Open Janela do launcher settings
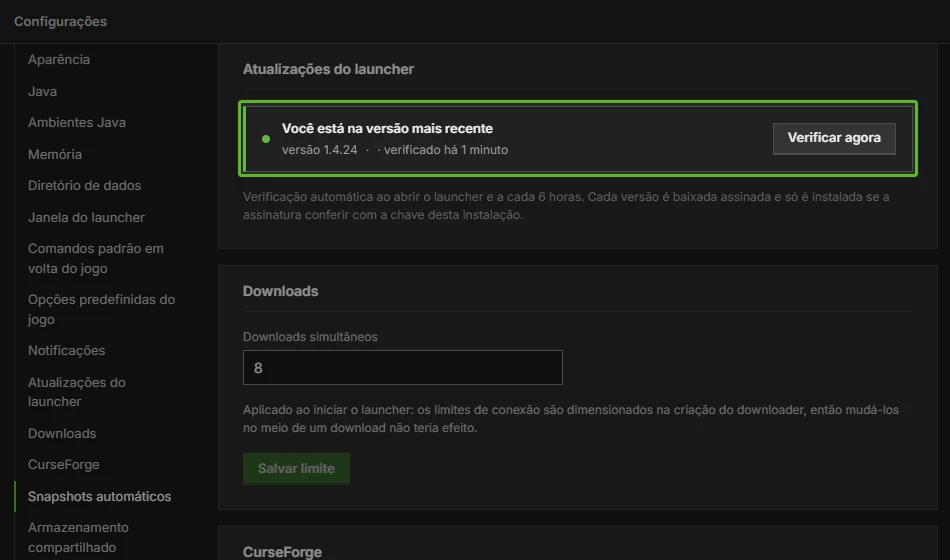The image size is (950, 560). pos(86,218)
